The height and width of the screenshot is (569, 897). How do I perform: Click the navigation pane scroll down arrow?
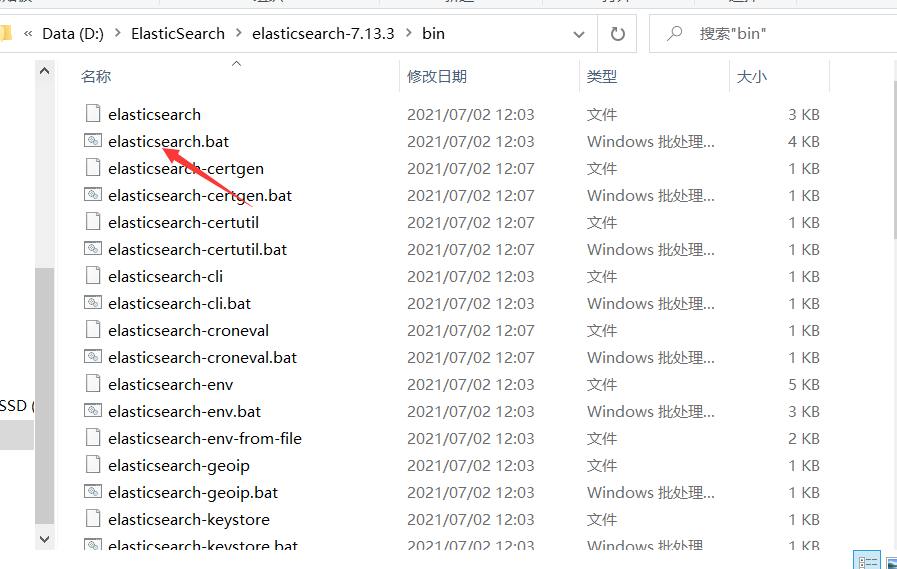tap(45, 539)
